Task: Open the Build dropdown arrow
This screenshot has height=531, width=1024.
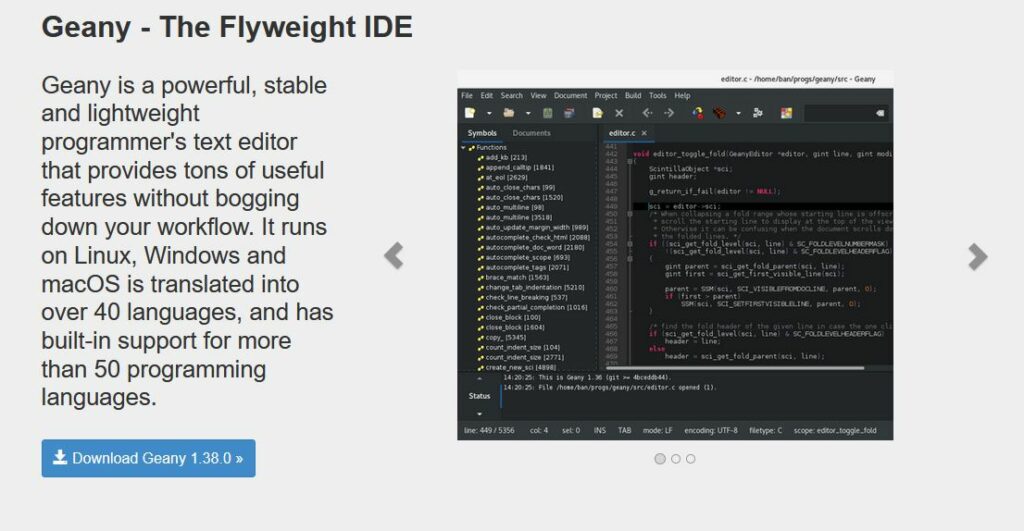Action: [739, 114]
